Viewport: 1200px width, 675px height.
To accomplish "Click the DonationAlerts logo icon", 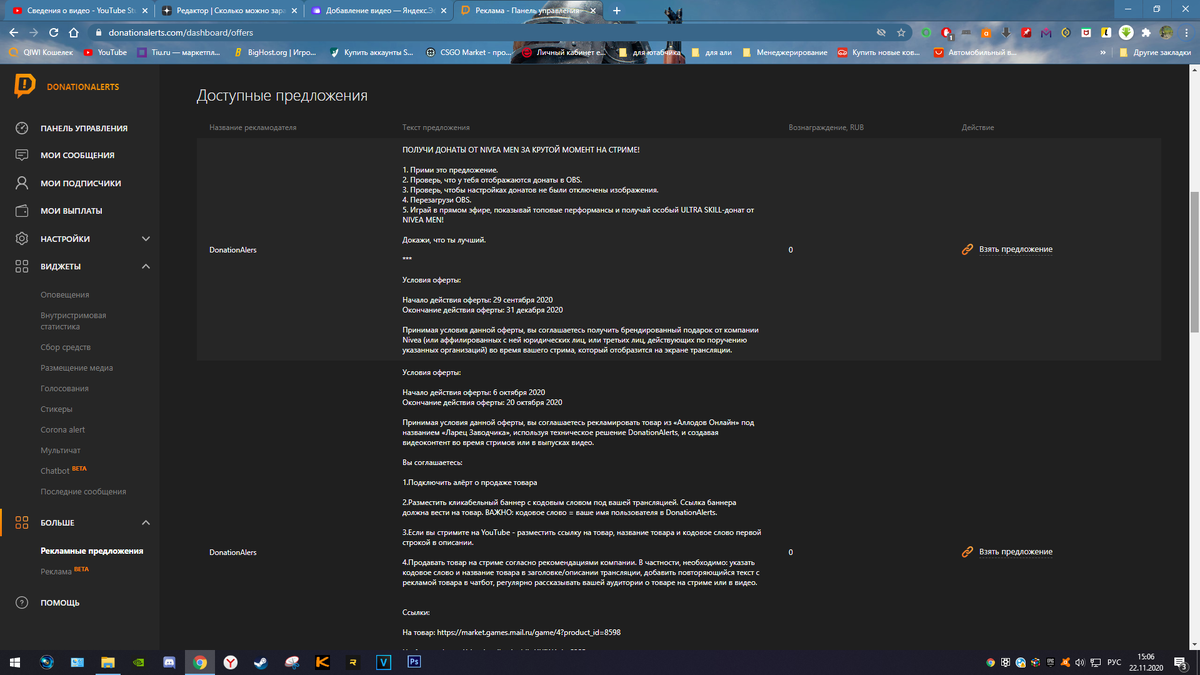I will pyautogui.click(x=25, y=86).
